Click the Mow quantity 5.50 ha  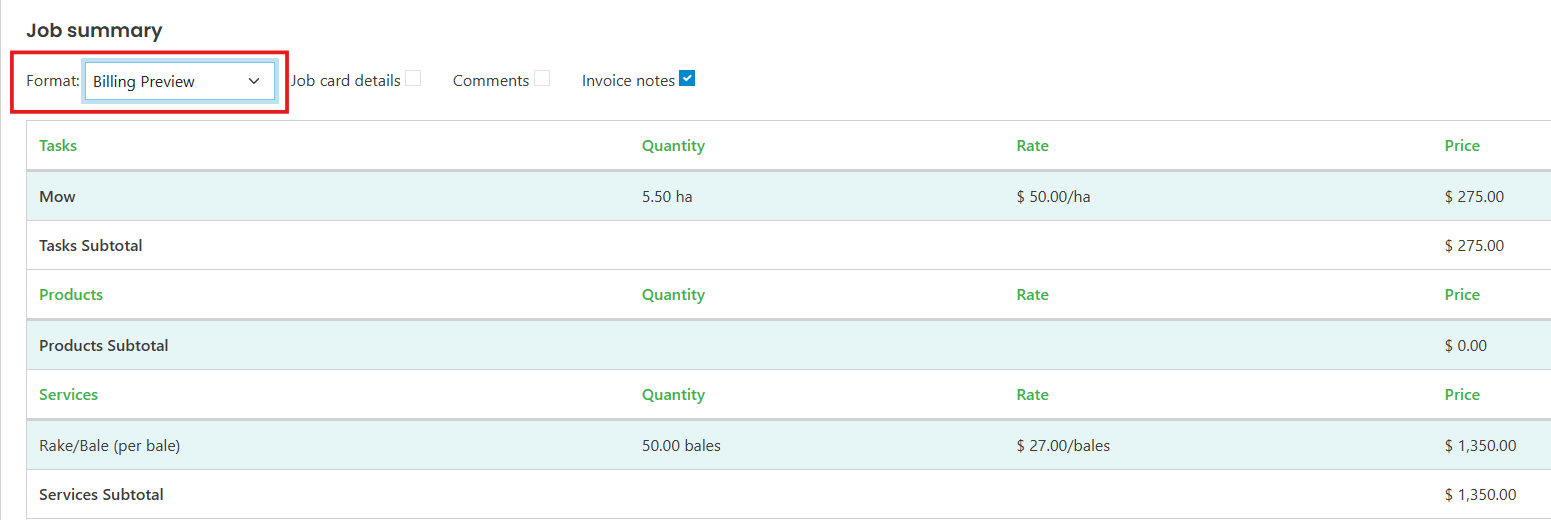pyautogui.click(x=667, y=197)
